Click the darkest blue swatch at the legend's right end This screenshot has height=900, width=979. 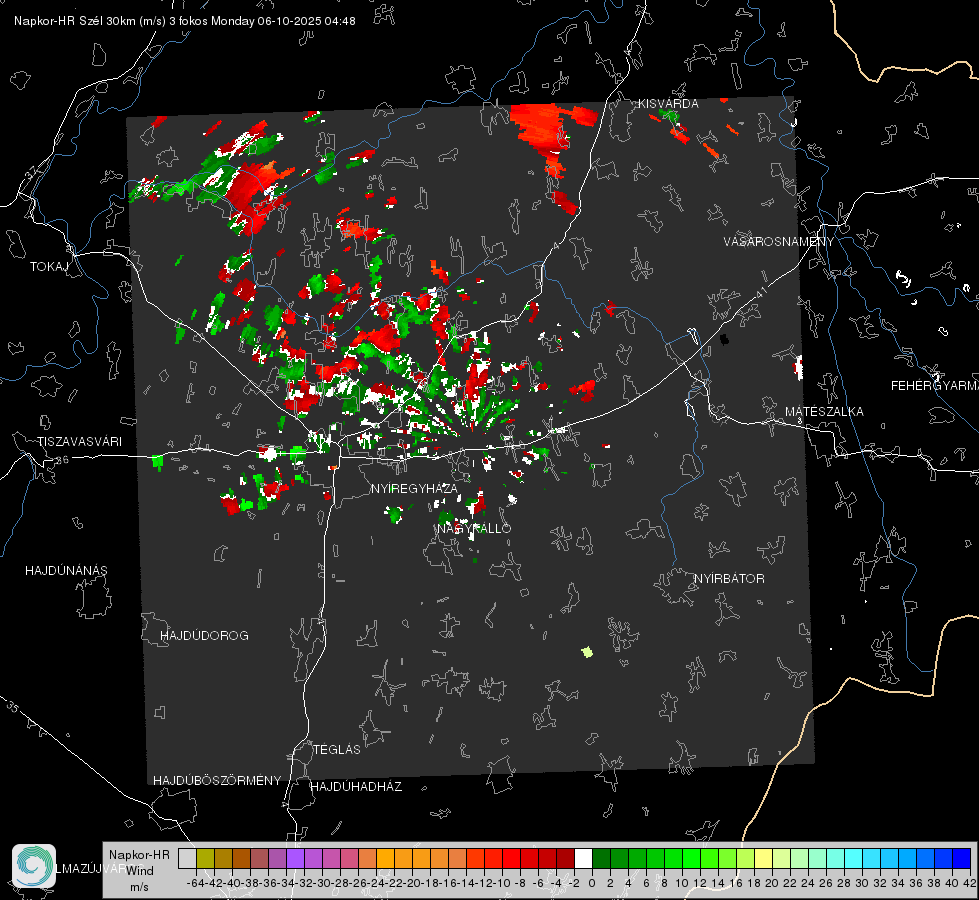[x=962, y=858]
